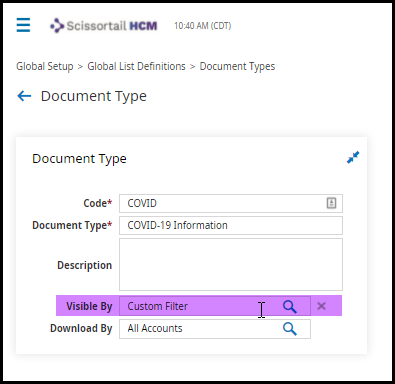The height and width of the screenshot is (384, 395).
Task: Click the 10:40 AM (CDT) time display
Action: coord(203,26)
